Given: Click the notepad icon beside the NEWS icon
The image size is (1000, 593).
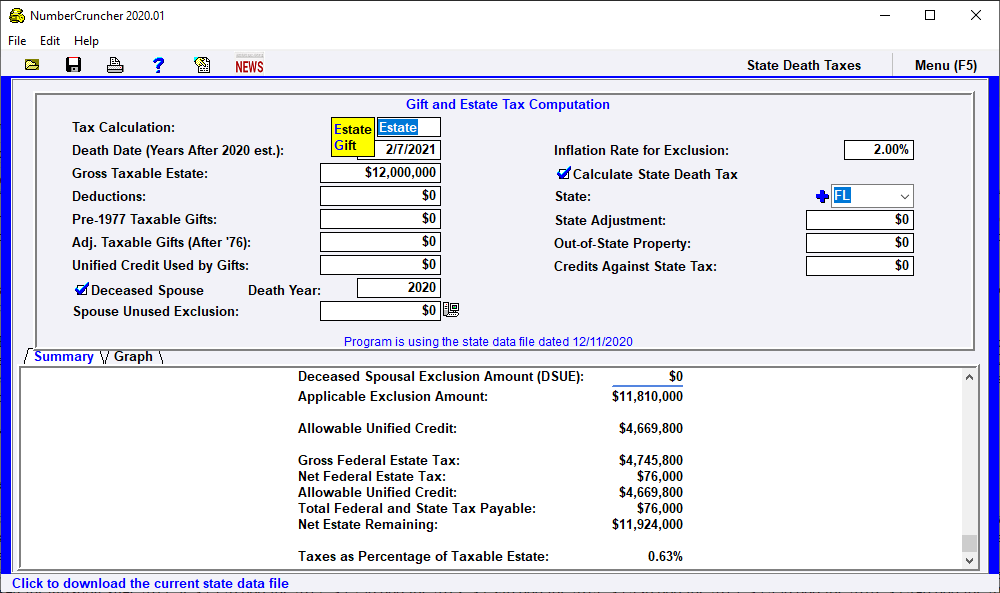Looking at the screenshot, I should pos(202,65).
